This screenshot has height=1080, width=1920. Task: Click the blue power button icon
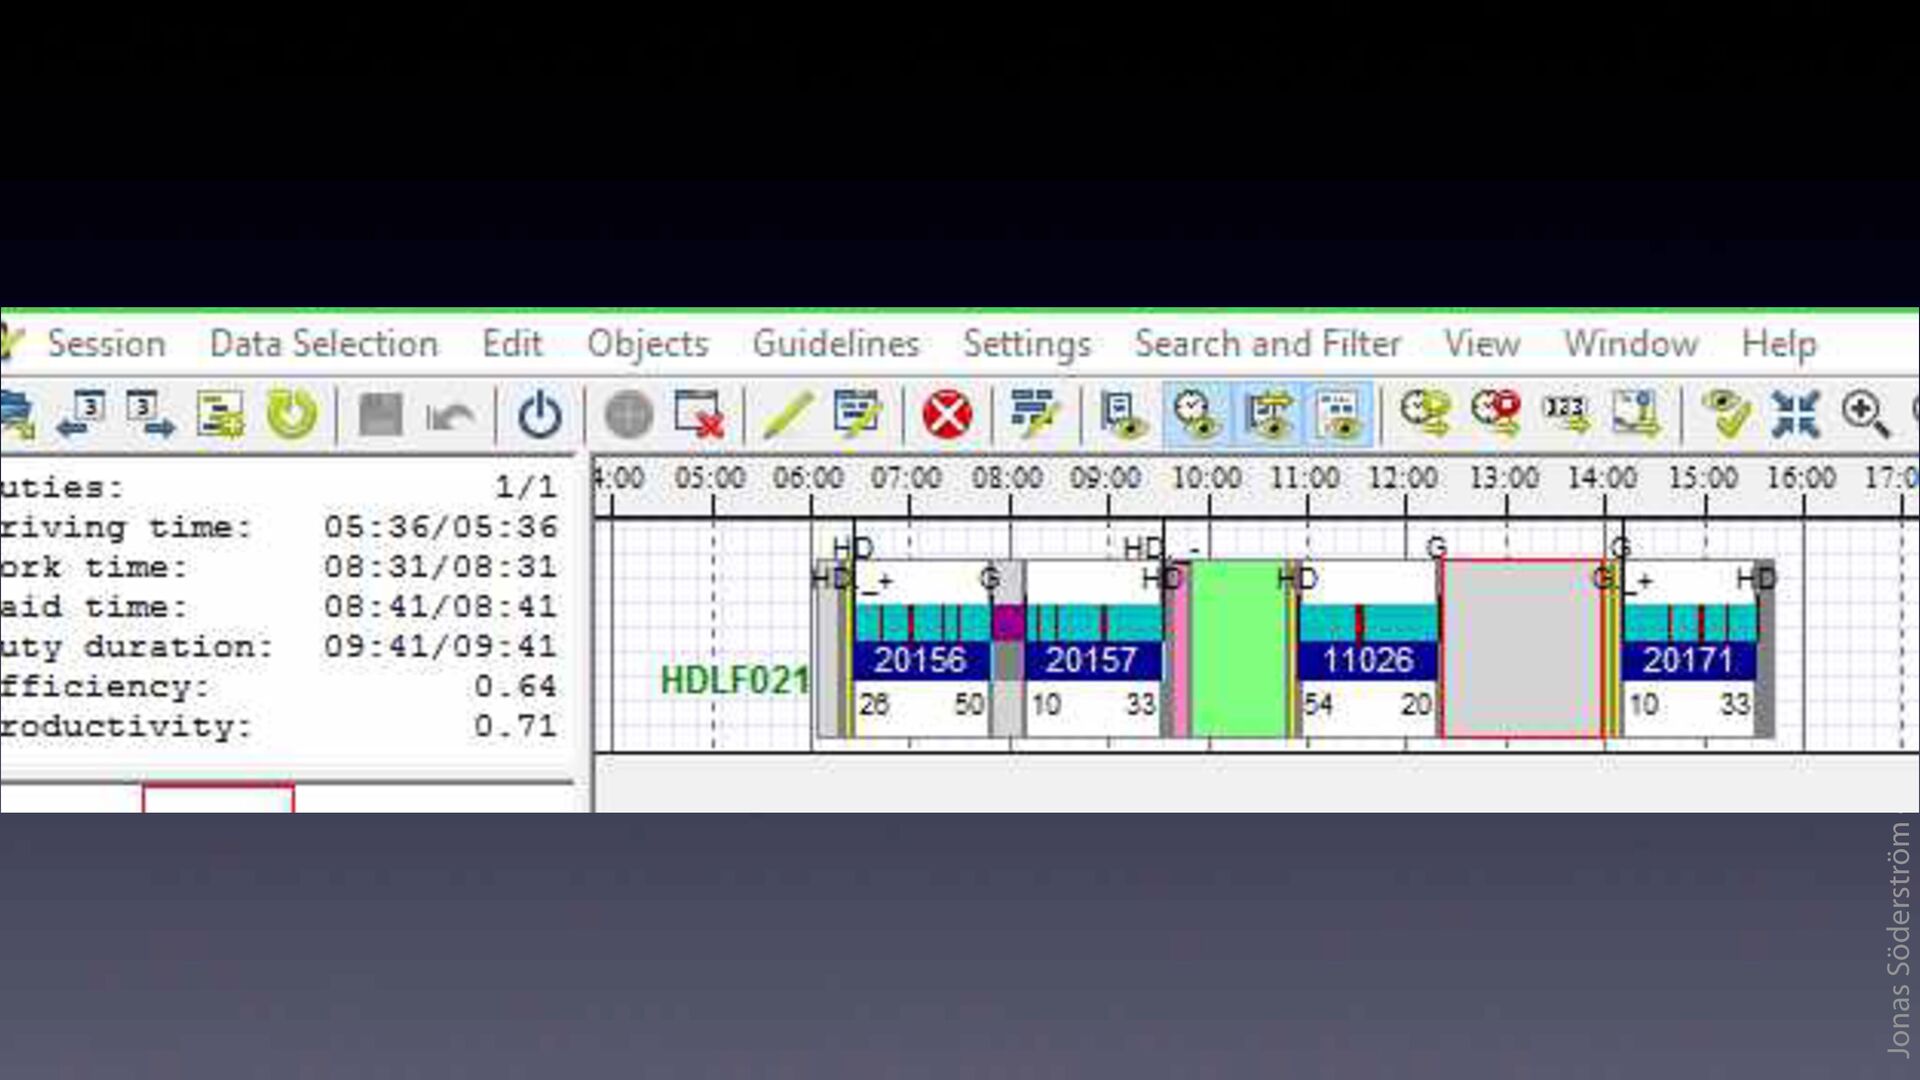tap(540, 414)
